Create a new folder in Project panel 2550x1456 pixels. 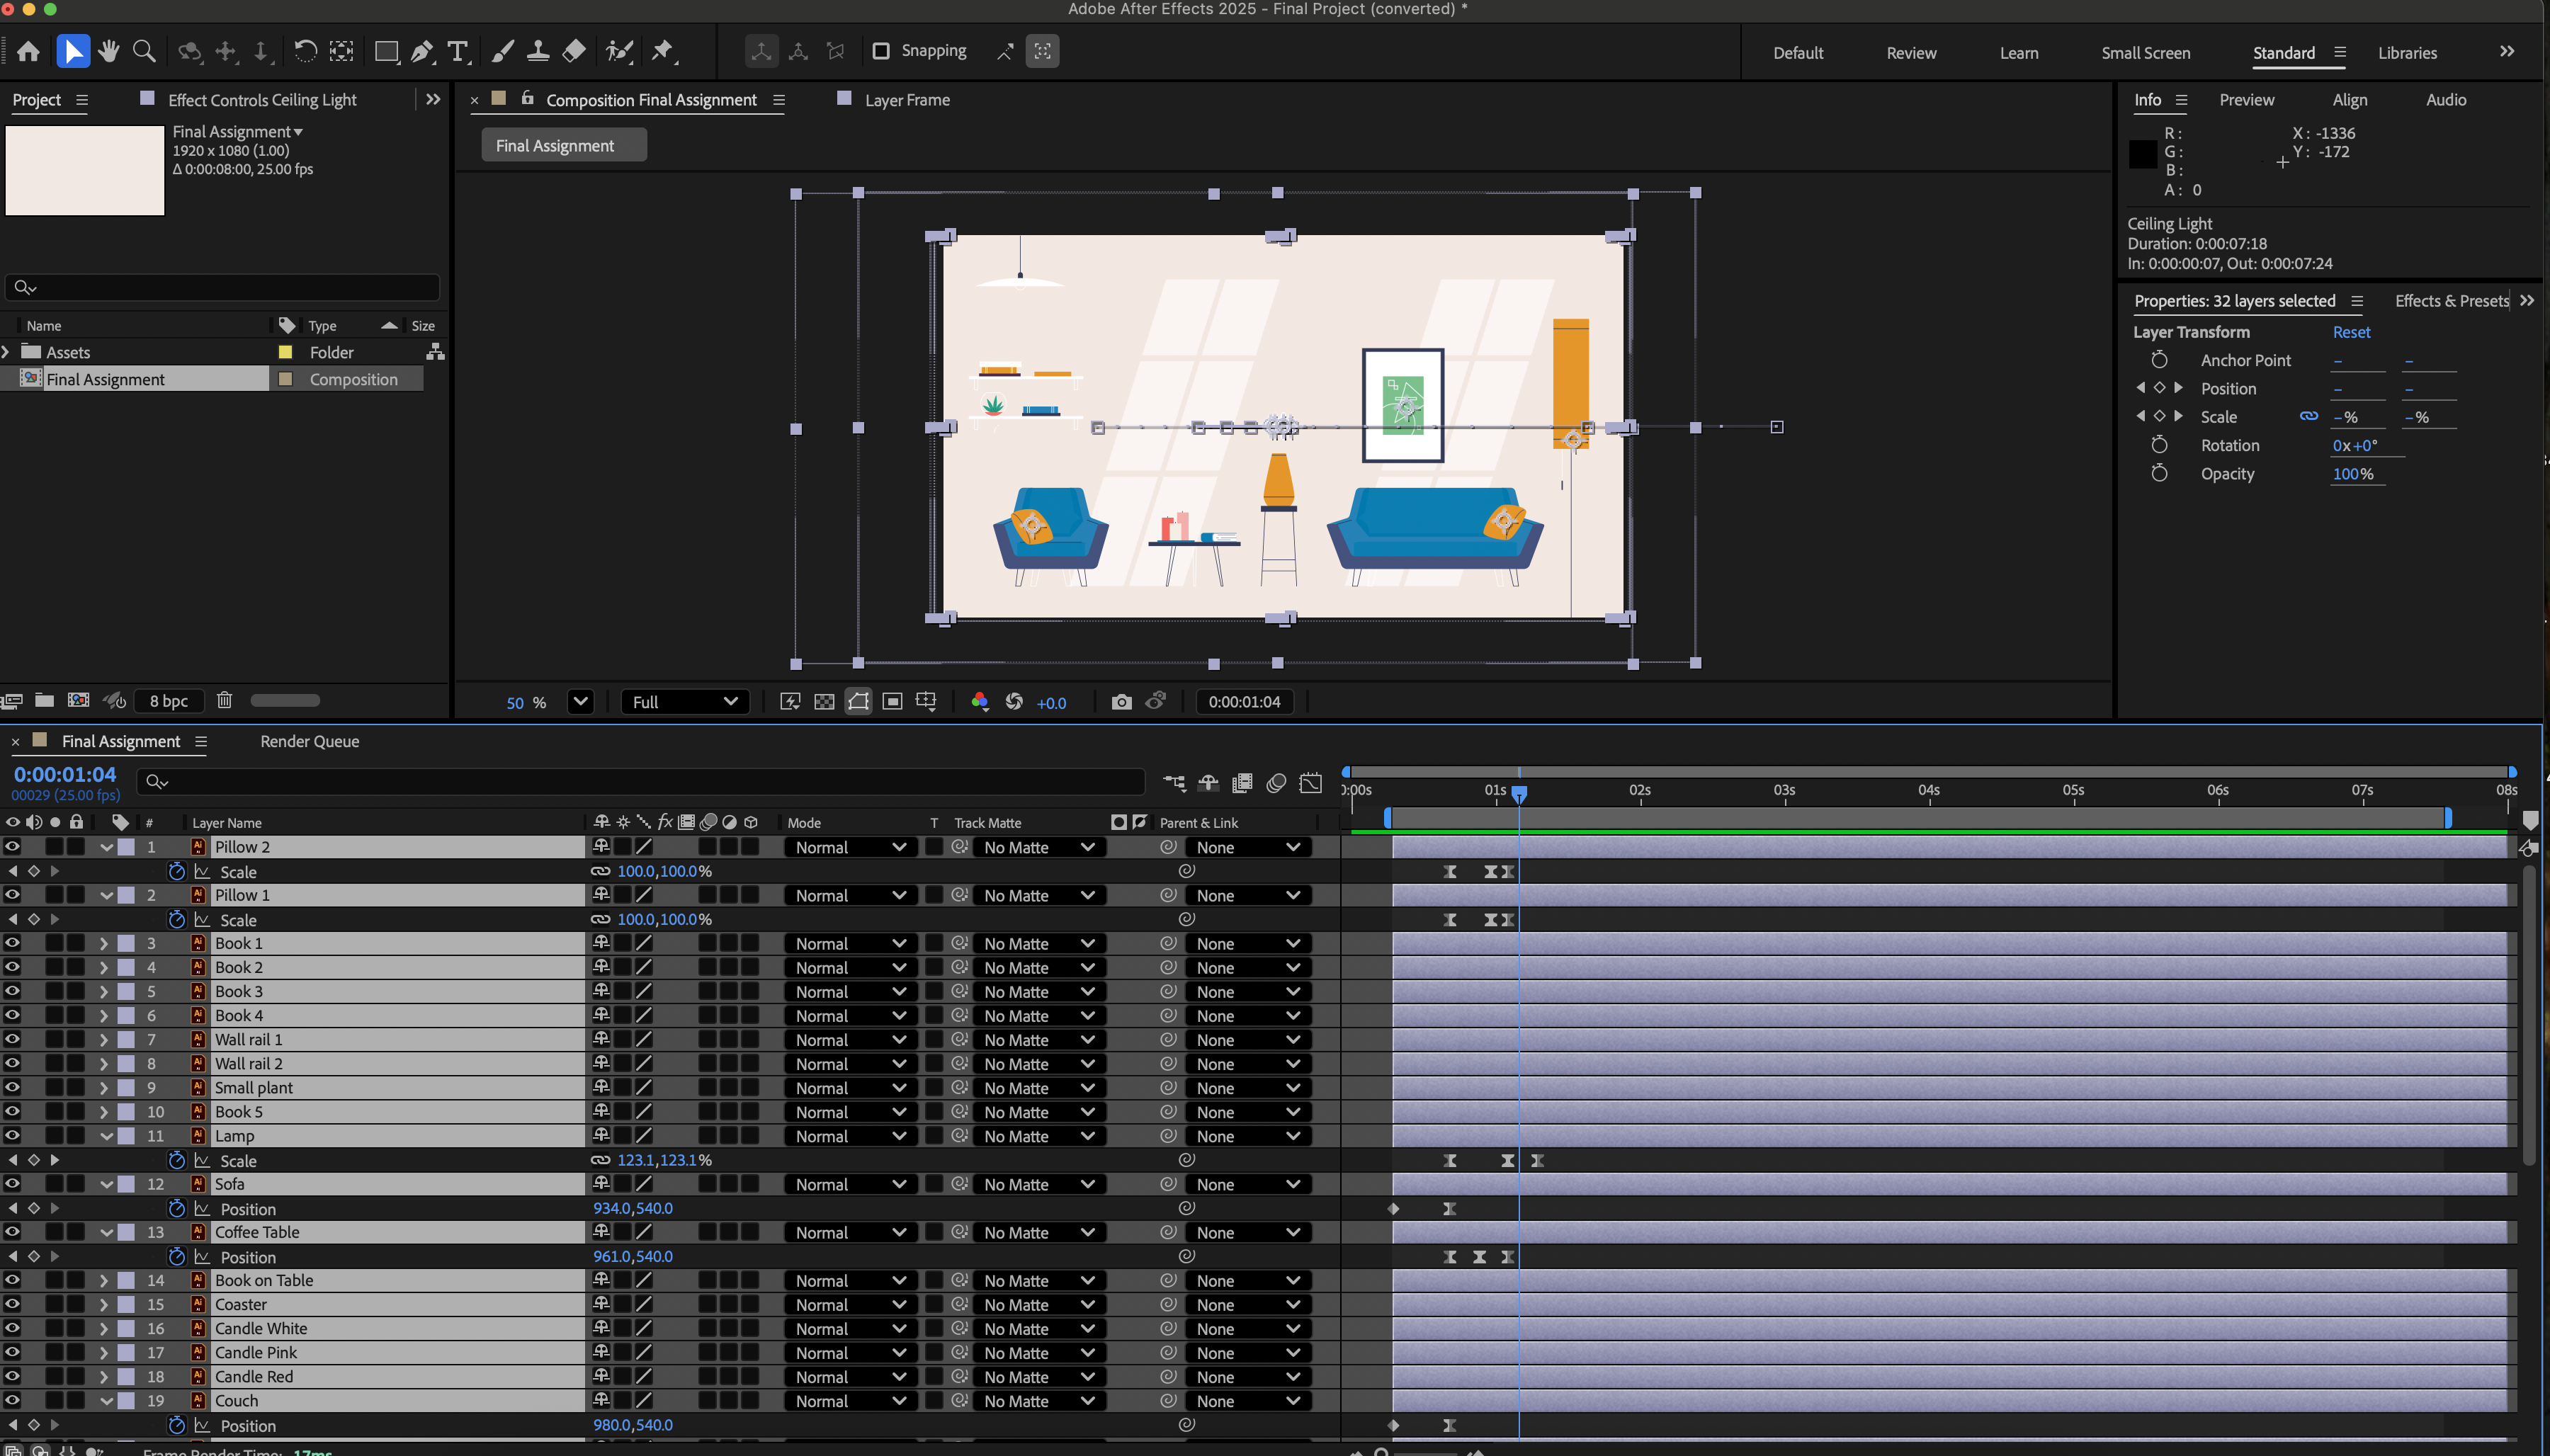tap(44, 700)
